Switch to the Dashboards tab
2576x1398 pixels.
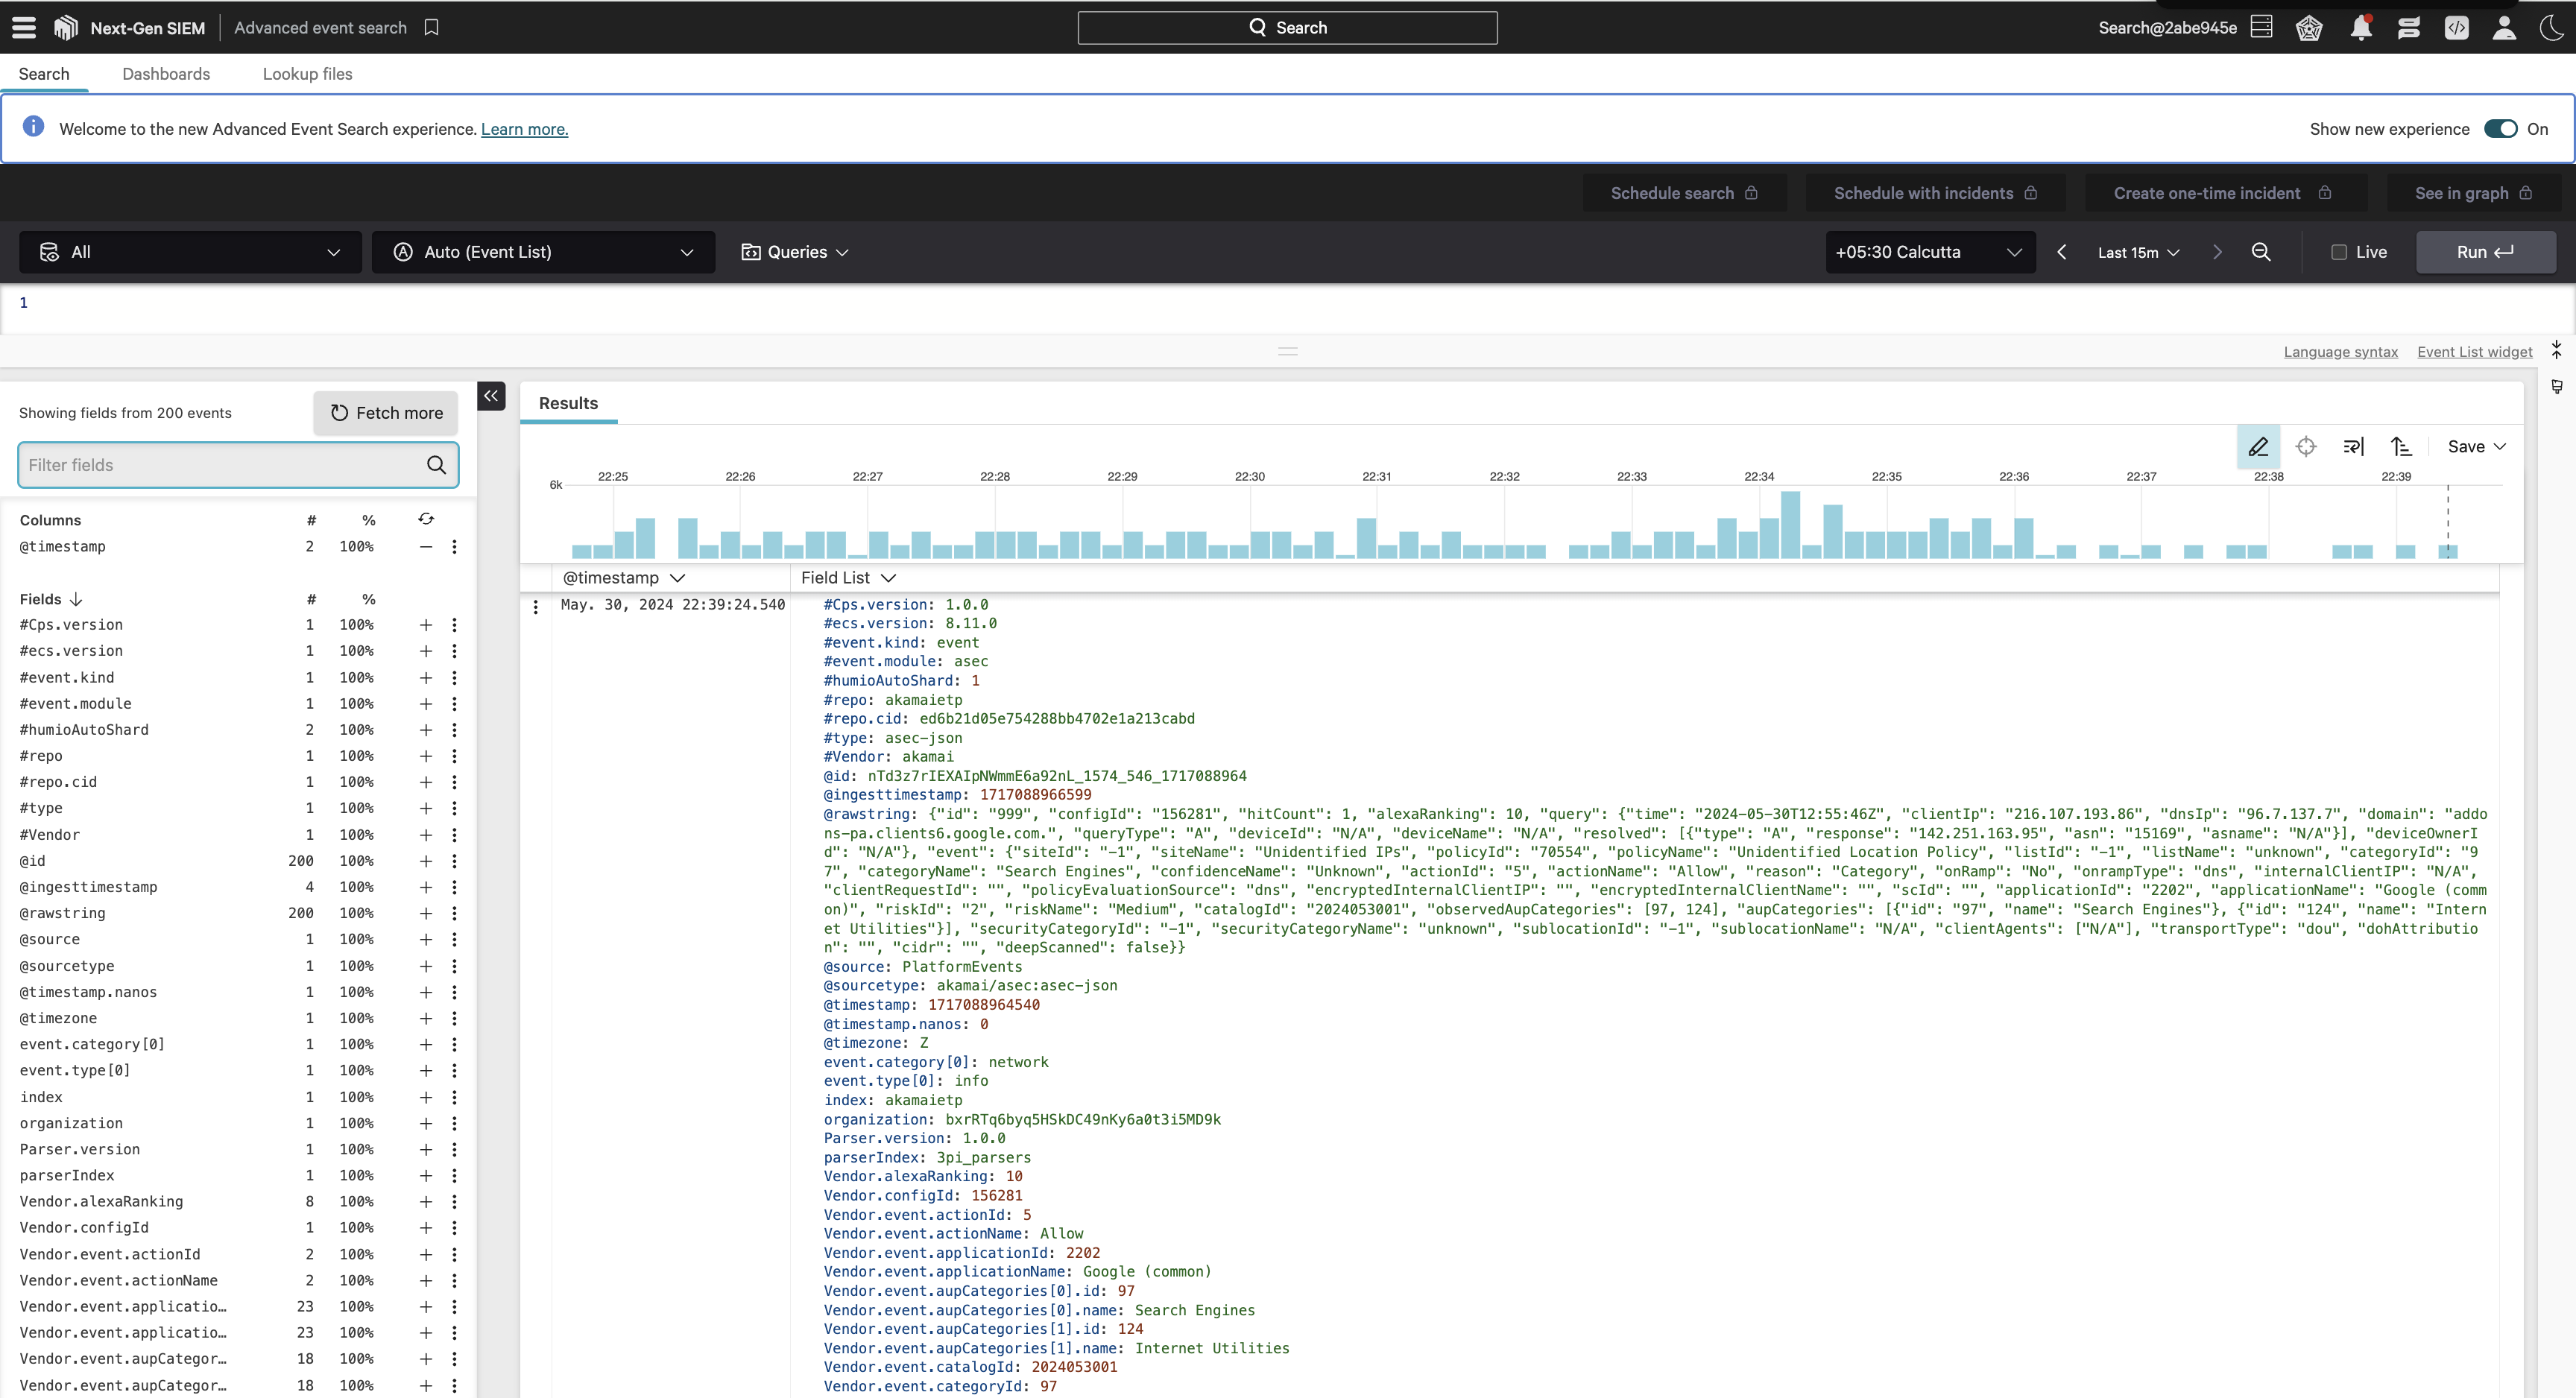[x=166, y=74]
